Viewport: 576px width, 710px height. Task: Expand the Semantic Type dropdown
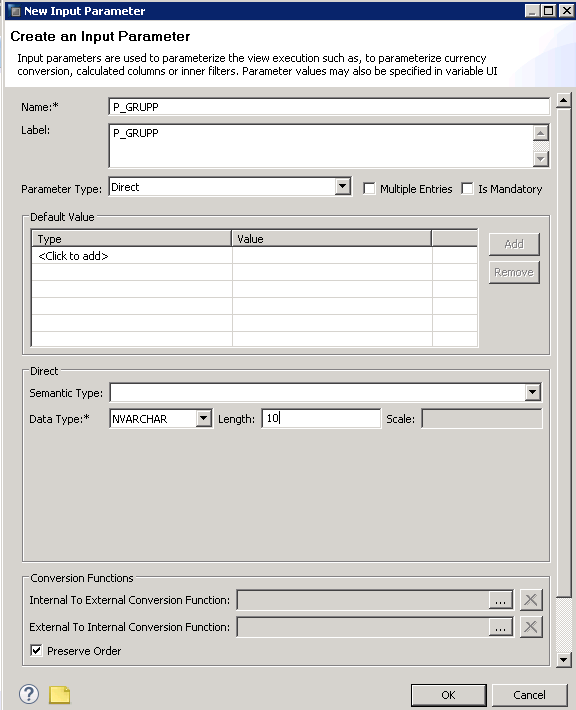[x=533, y=392]
